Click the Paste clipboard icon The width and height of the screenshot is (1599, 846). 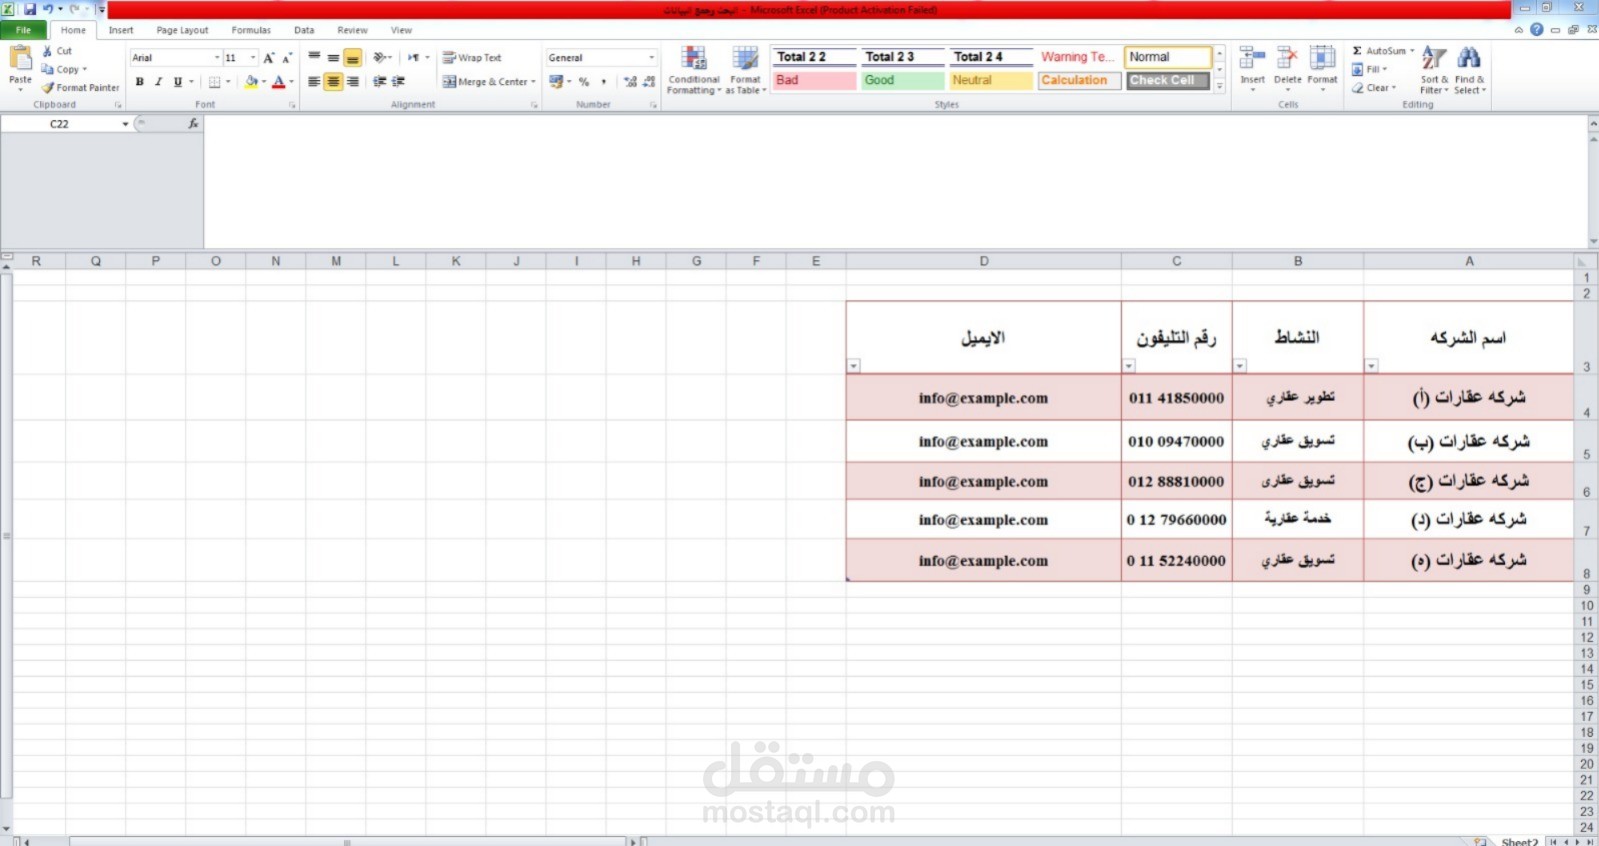pyautogui.click(x=20, y=59)
